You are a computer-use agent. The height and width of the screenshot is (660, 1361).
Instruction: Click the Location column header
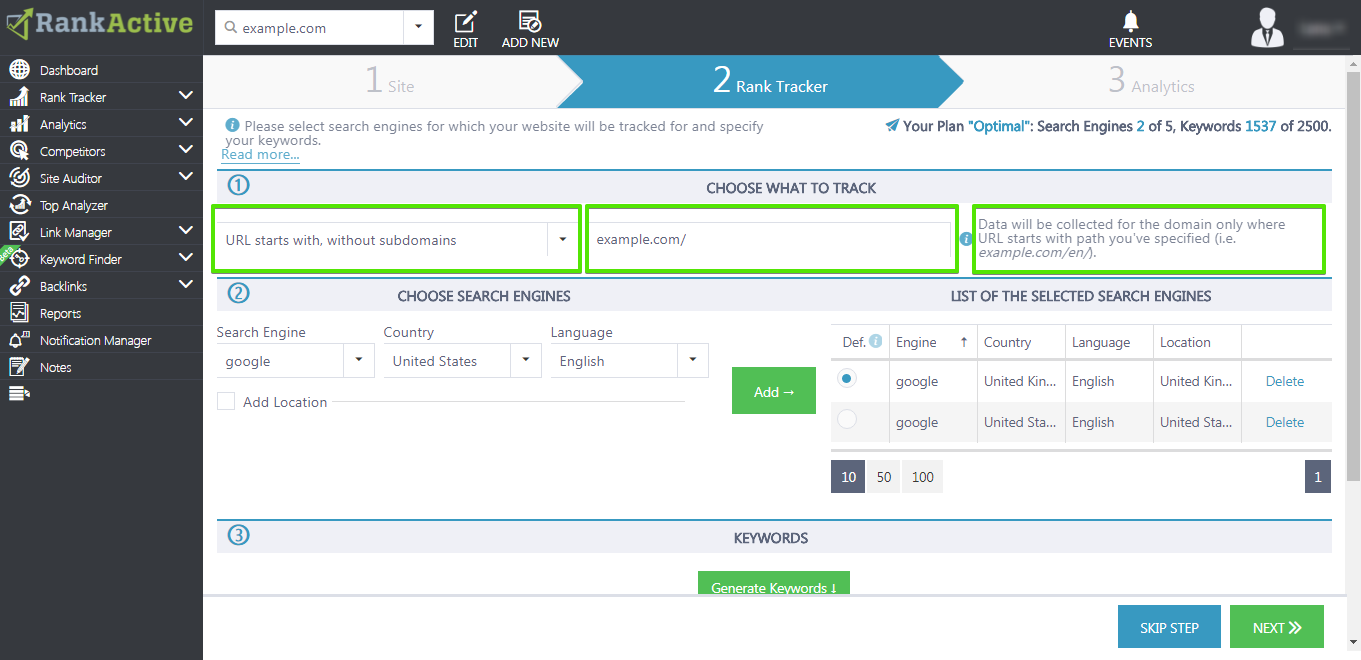tap(1197, 342)
